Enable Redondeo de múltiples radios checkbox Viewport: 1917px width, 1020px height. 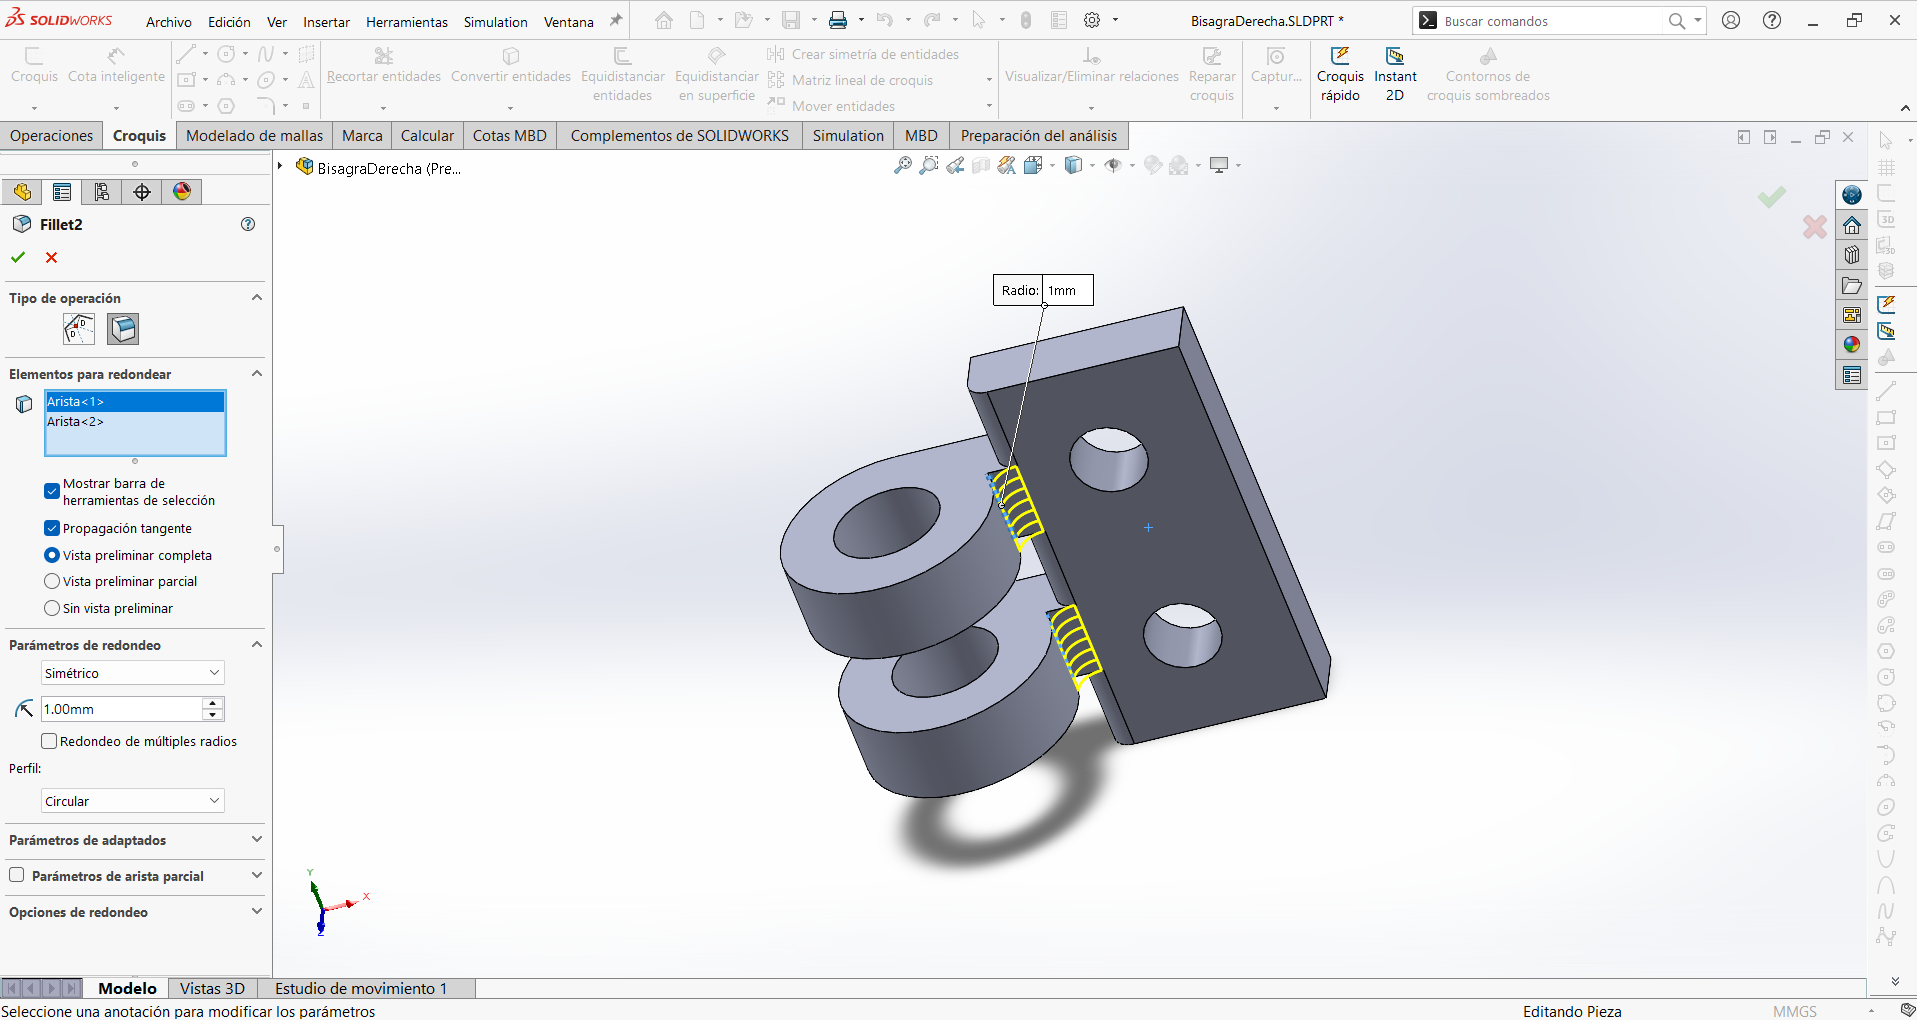(x=48, y=741)
